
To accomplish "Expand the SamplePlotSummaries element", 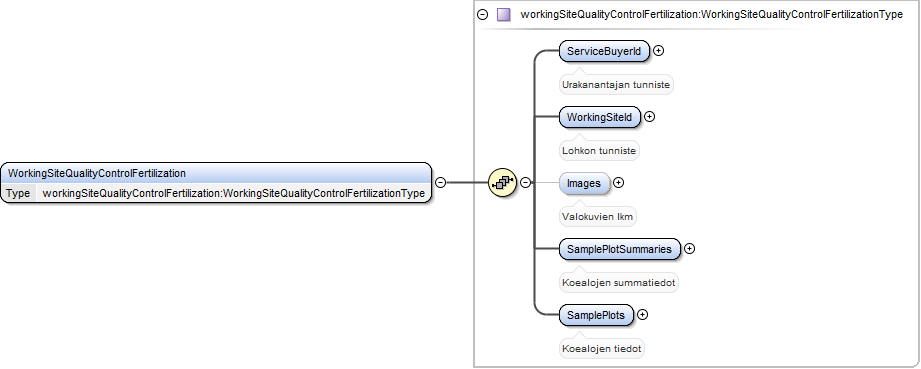I will tap(690, 249).
